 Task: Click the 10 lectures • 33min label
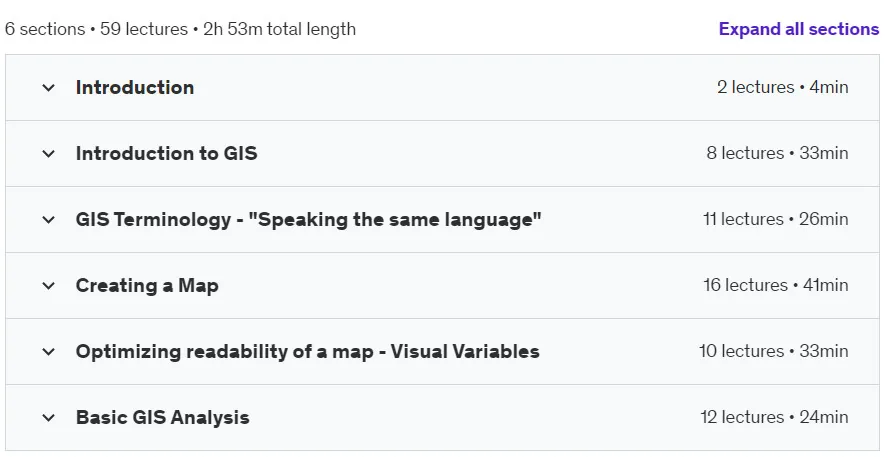click(x=773, y=351)
